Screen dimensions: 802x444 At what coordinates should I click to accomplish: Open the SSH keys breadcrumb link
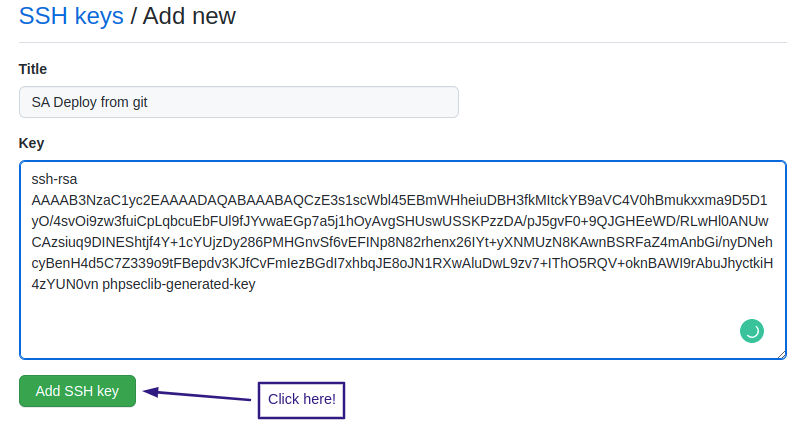71,17
